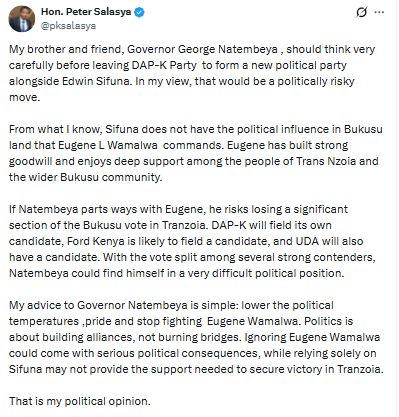Viewport: 399px width, 417px height.
Task: Click the paragraph beginning "My advice to Governor"
Action: tap(196, 337)
